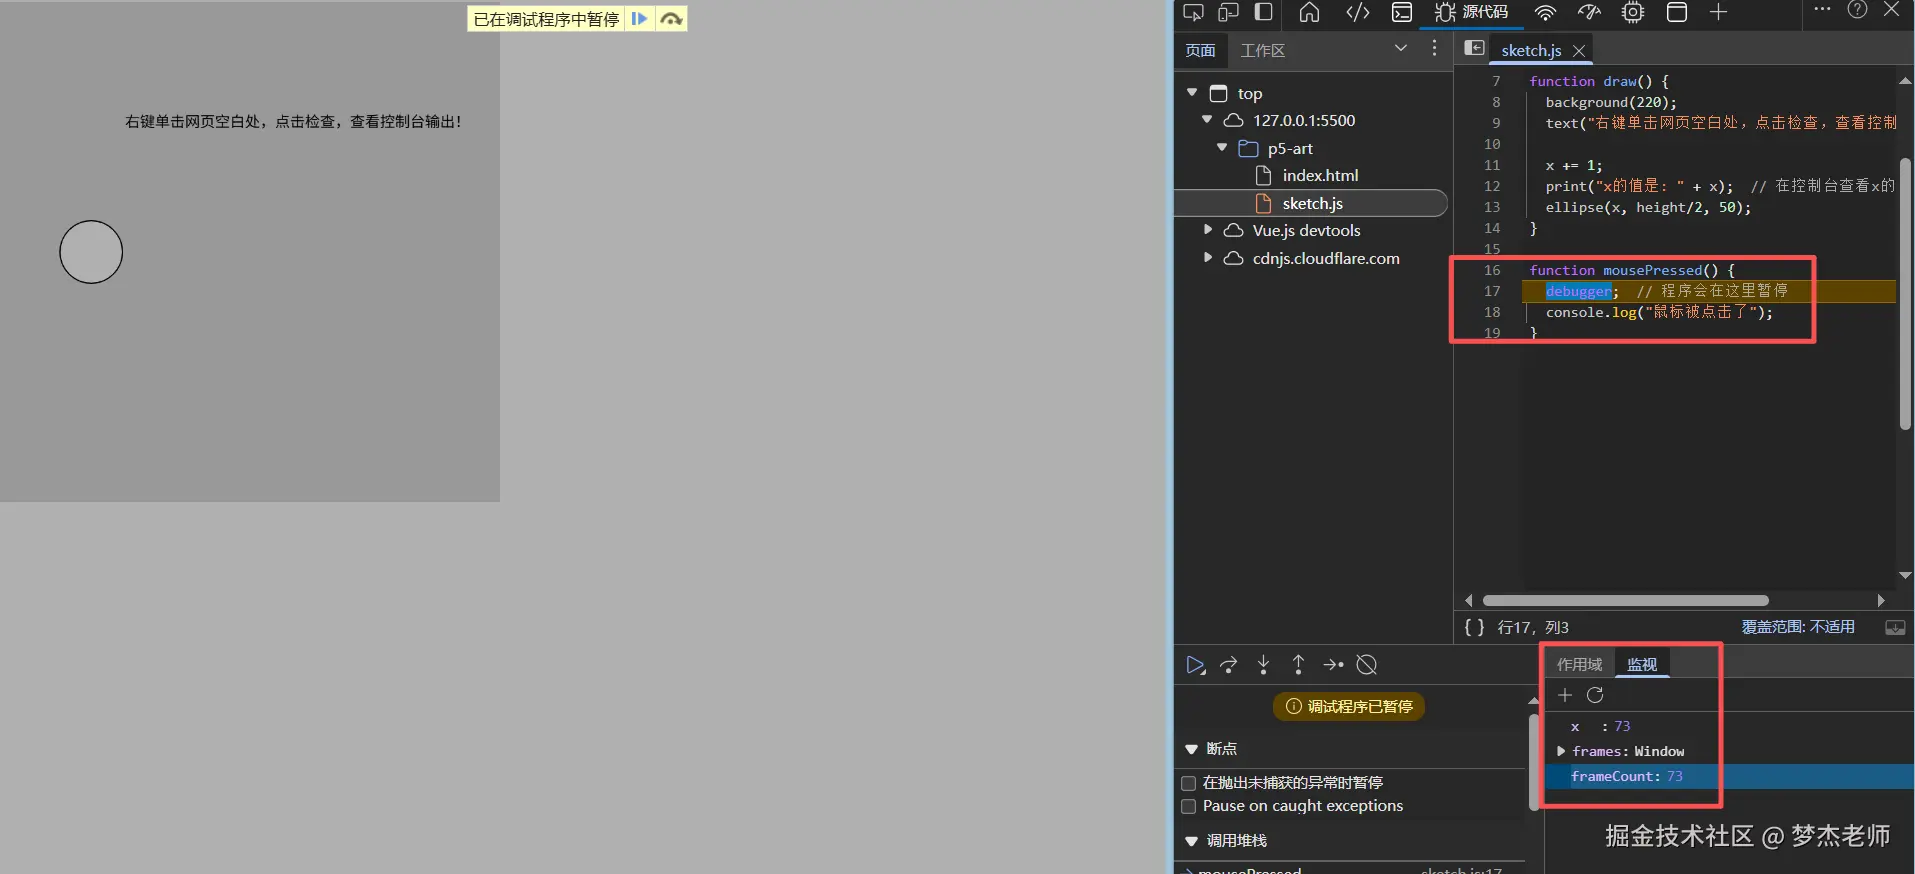
Task: Collapse the 断点 breakpoints section
Action: [1191, 749]
